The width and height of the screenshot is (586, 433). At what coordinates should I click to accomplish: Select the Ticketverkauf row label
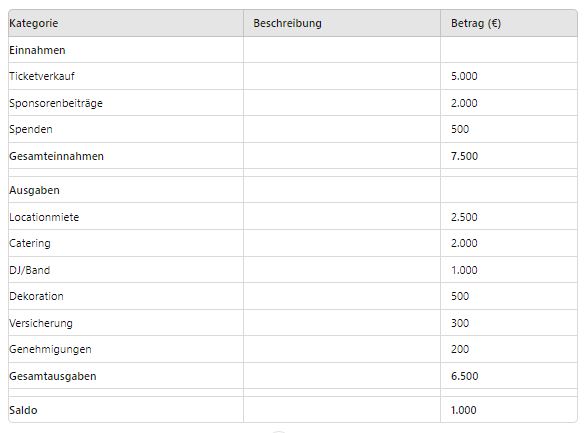[x=42, y=76]
